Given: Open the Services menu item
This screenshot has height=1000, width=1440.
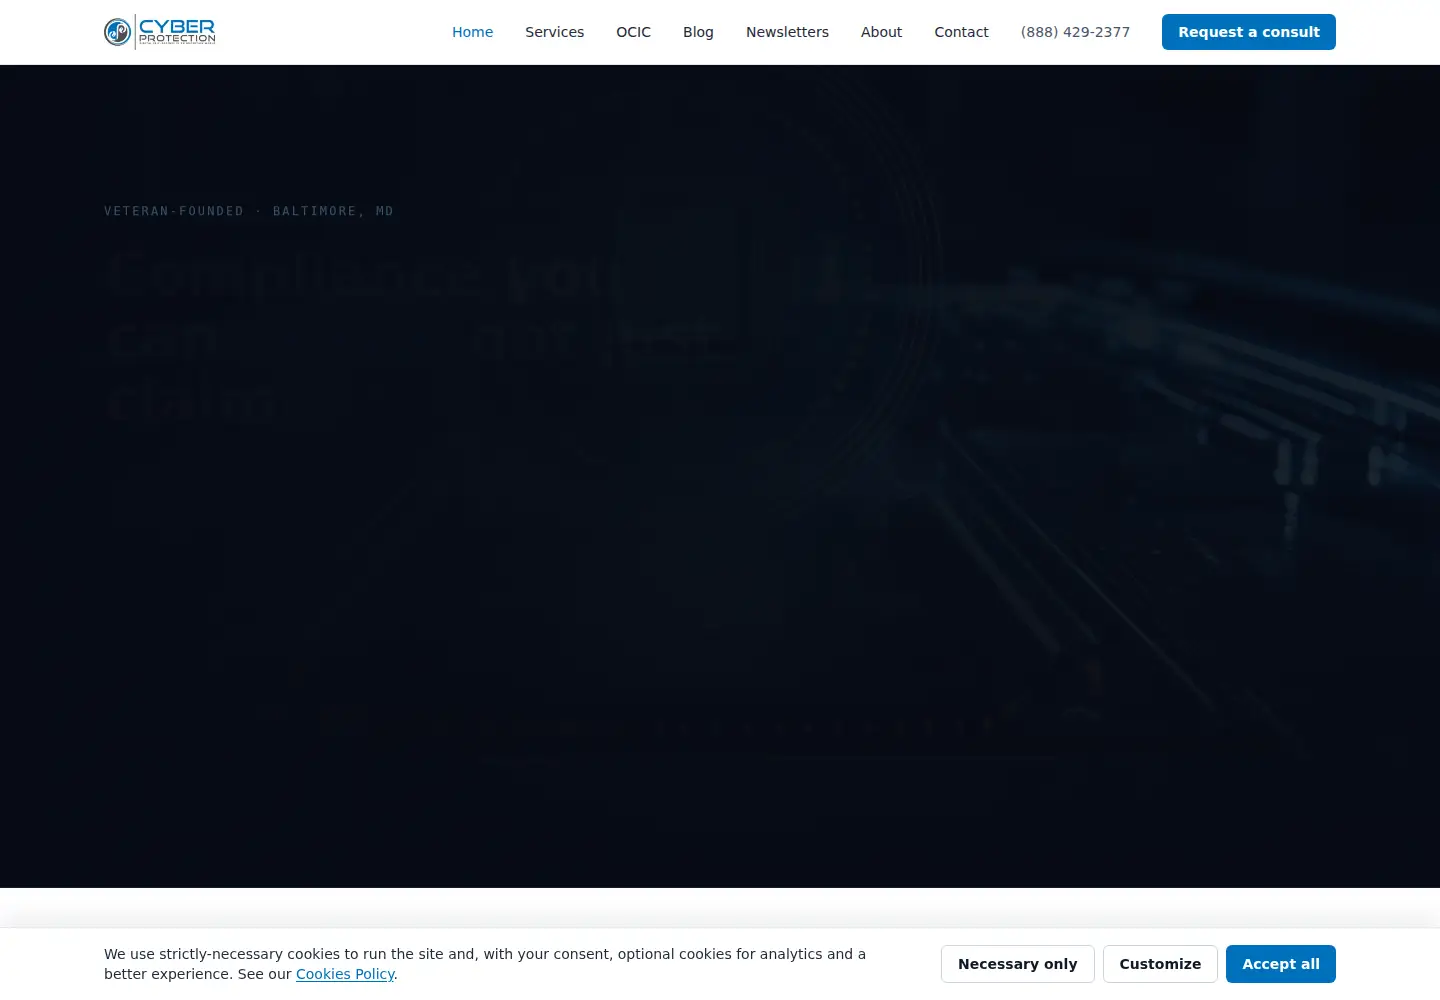Looking at the screenshot, I should pyautogui.click(x=554, y=32).
